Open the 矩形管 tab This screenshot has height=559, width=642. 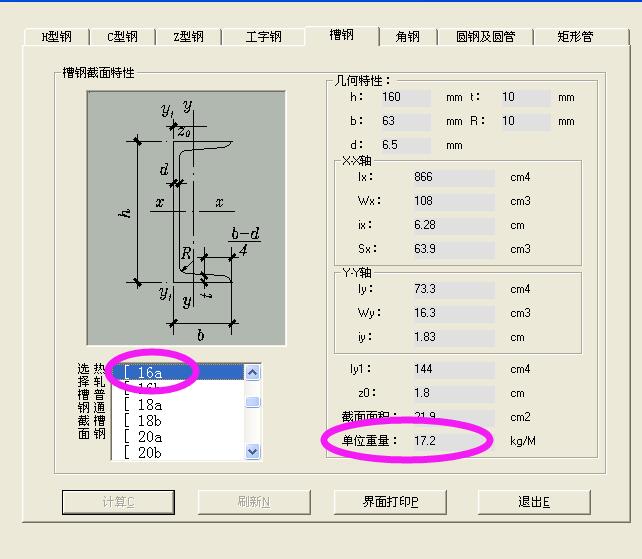(581, 37)
